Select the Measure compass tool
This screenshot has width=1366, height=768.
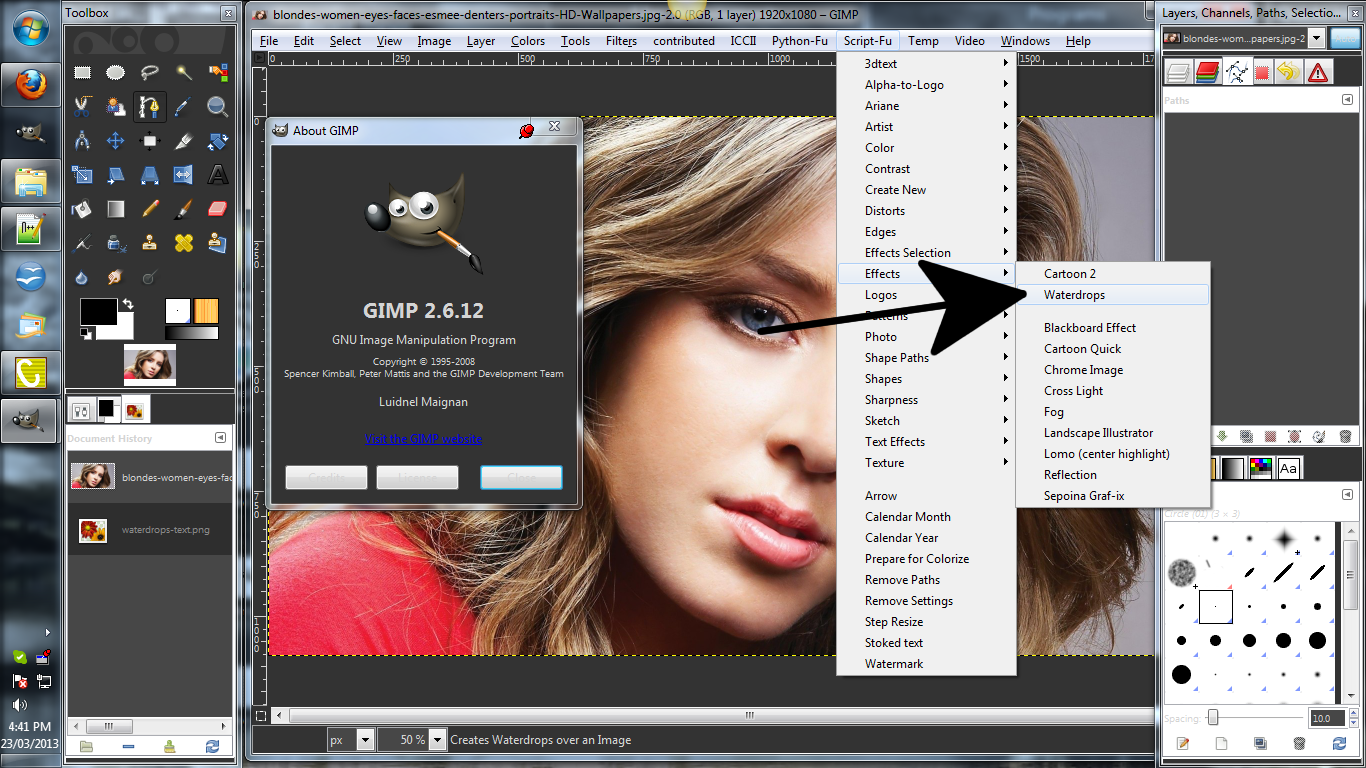[x=82, y=140]
